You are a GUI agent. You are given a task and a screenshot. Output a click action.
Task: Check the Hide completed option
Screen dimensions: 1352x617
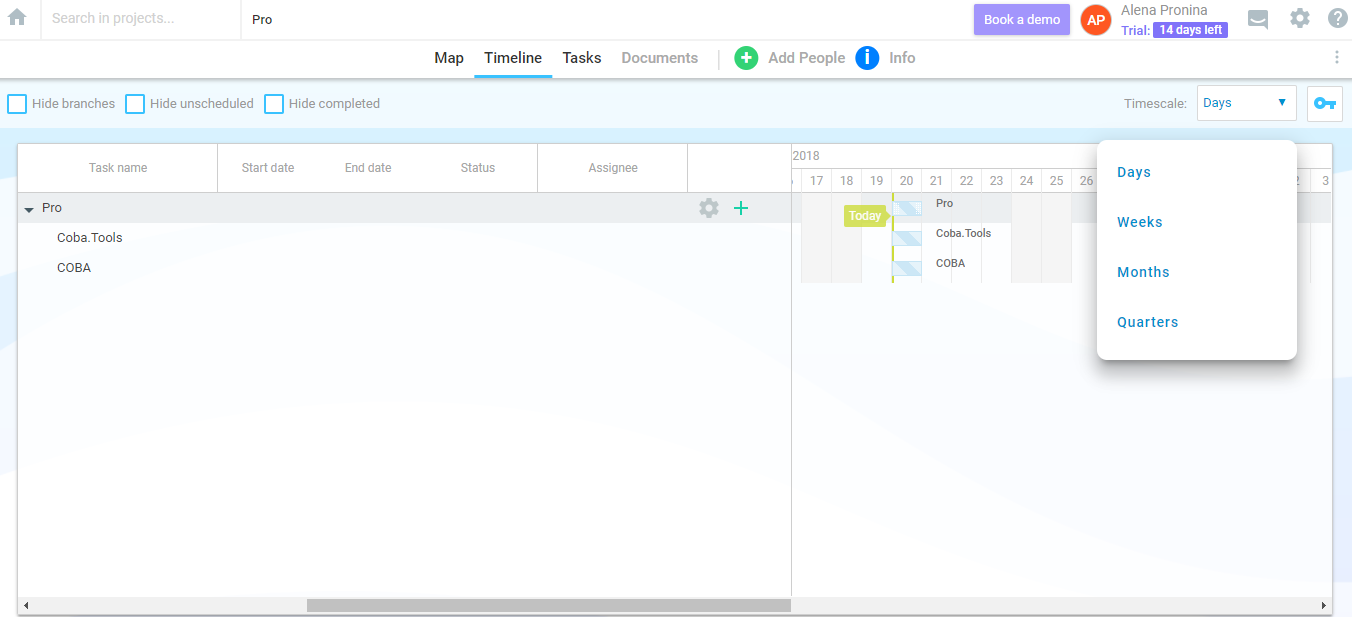274,104
